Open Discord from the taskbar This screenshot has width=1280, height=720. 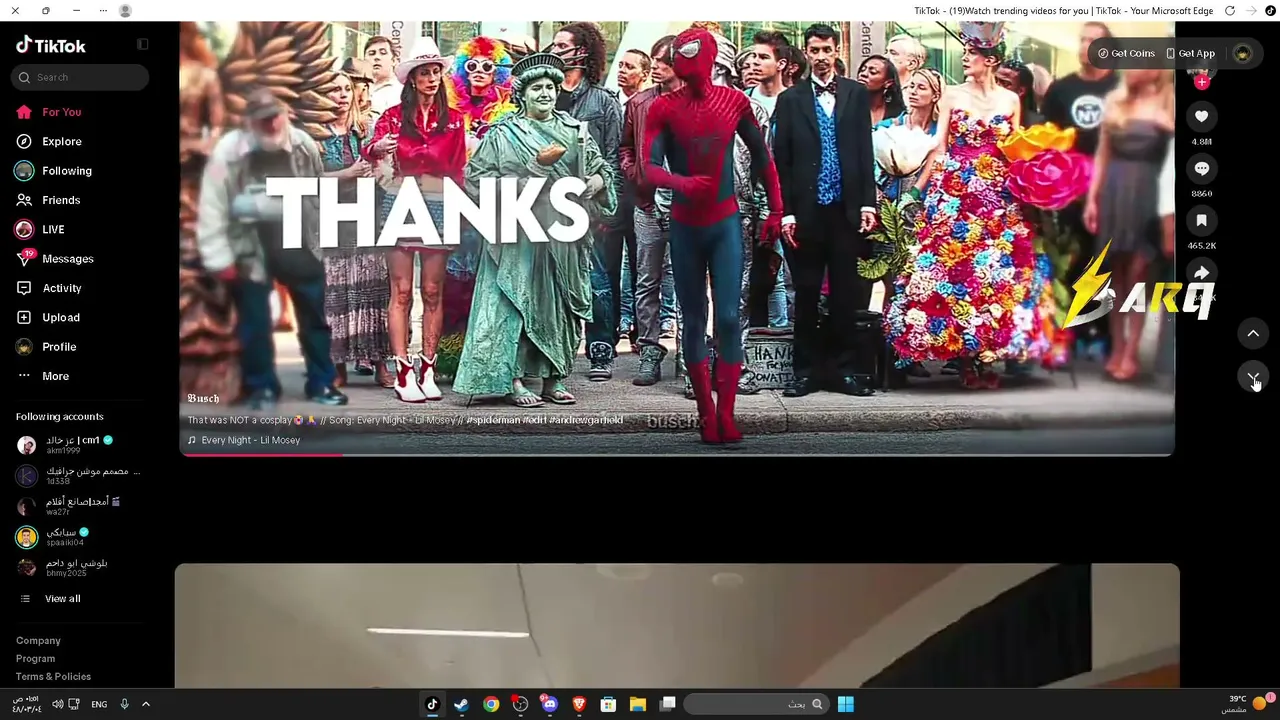click(x=549, y=704)
